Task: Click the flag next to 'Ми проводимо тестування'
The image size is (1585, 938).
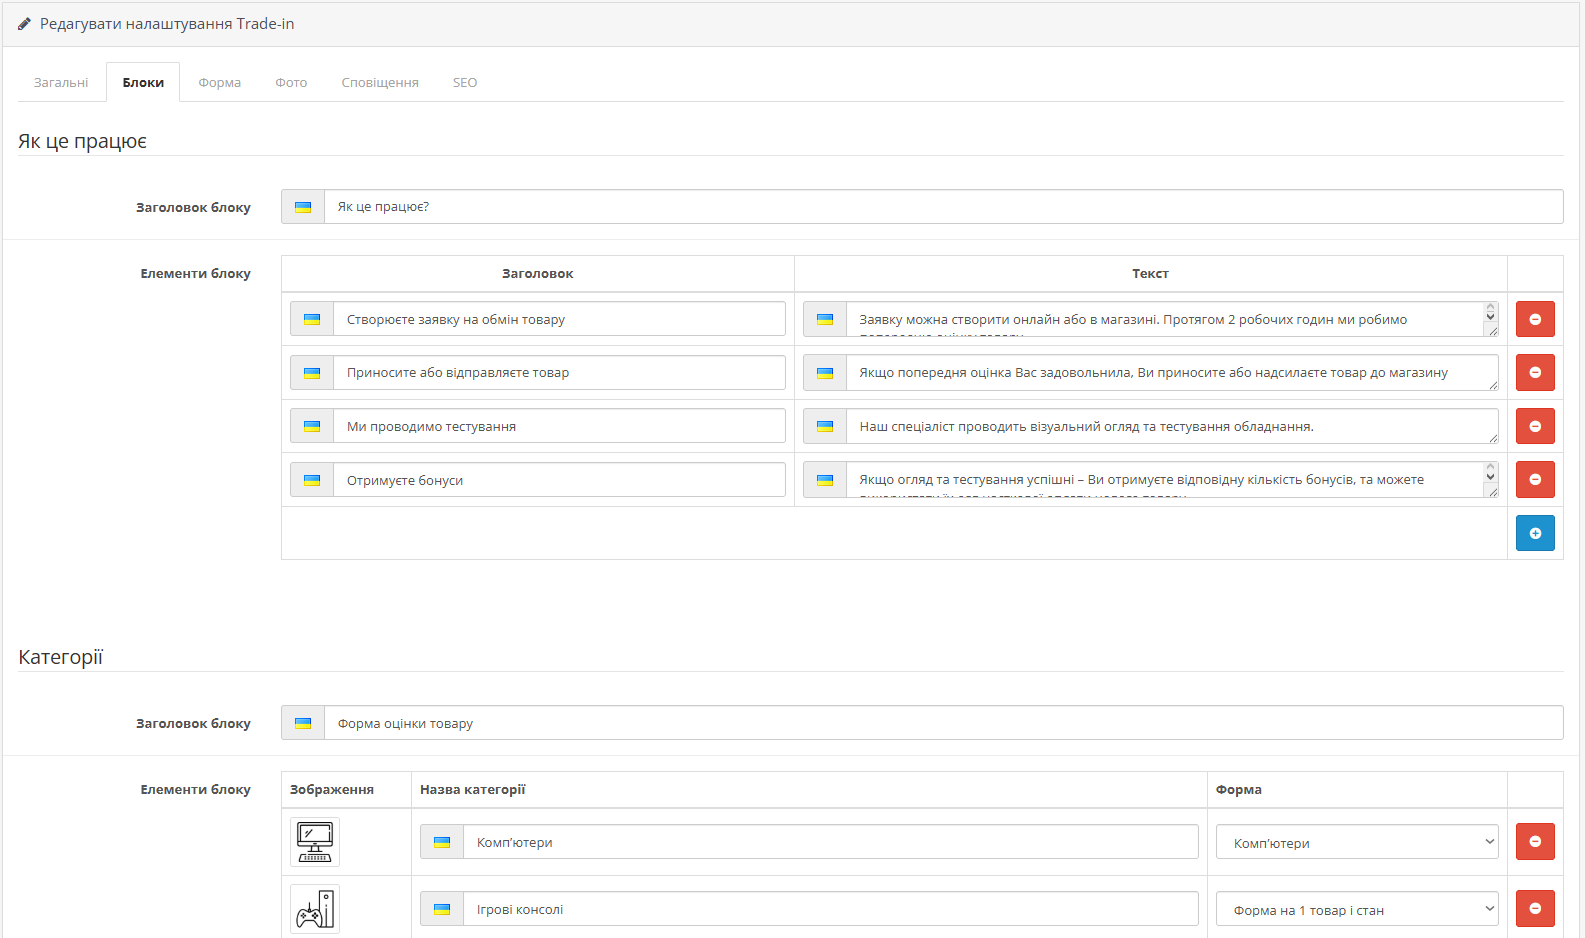Action: click(312, 426)
